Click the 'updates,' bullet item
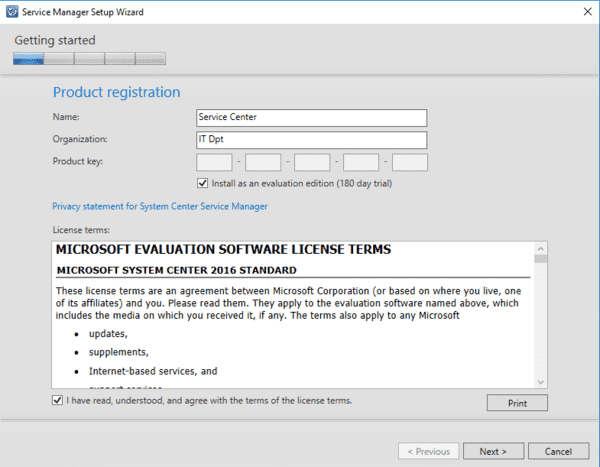This screenshot has height=467, width=600. (108, 334)
